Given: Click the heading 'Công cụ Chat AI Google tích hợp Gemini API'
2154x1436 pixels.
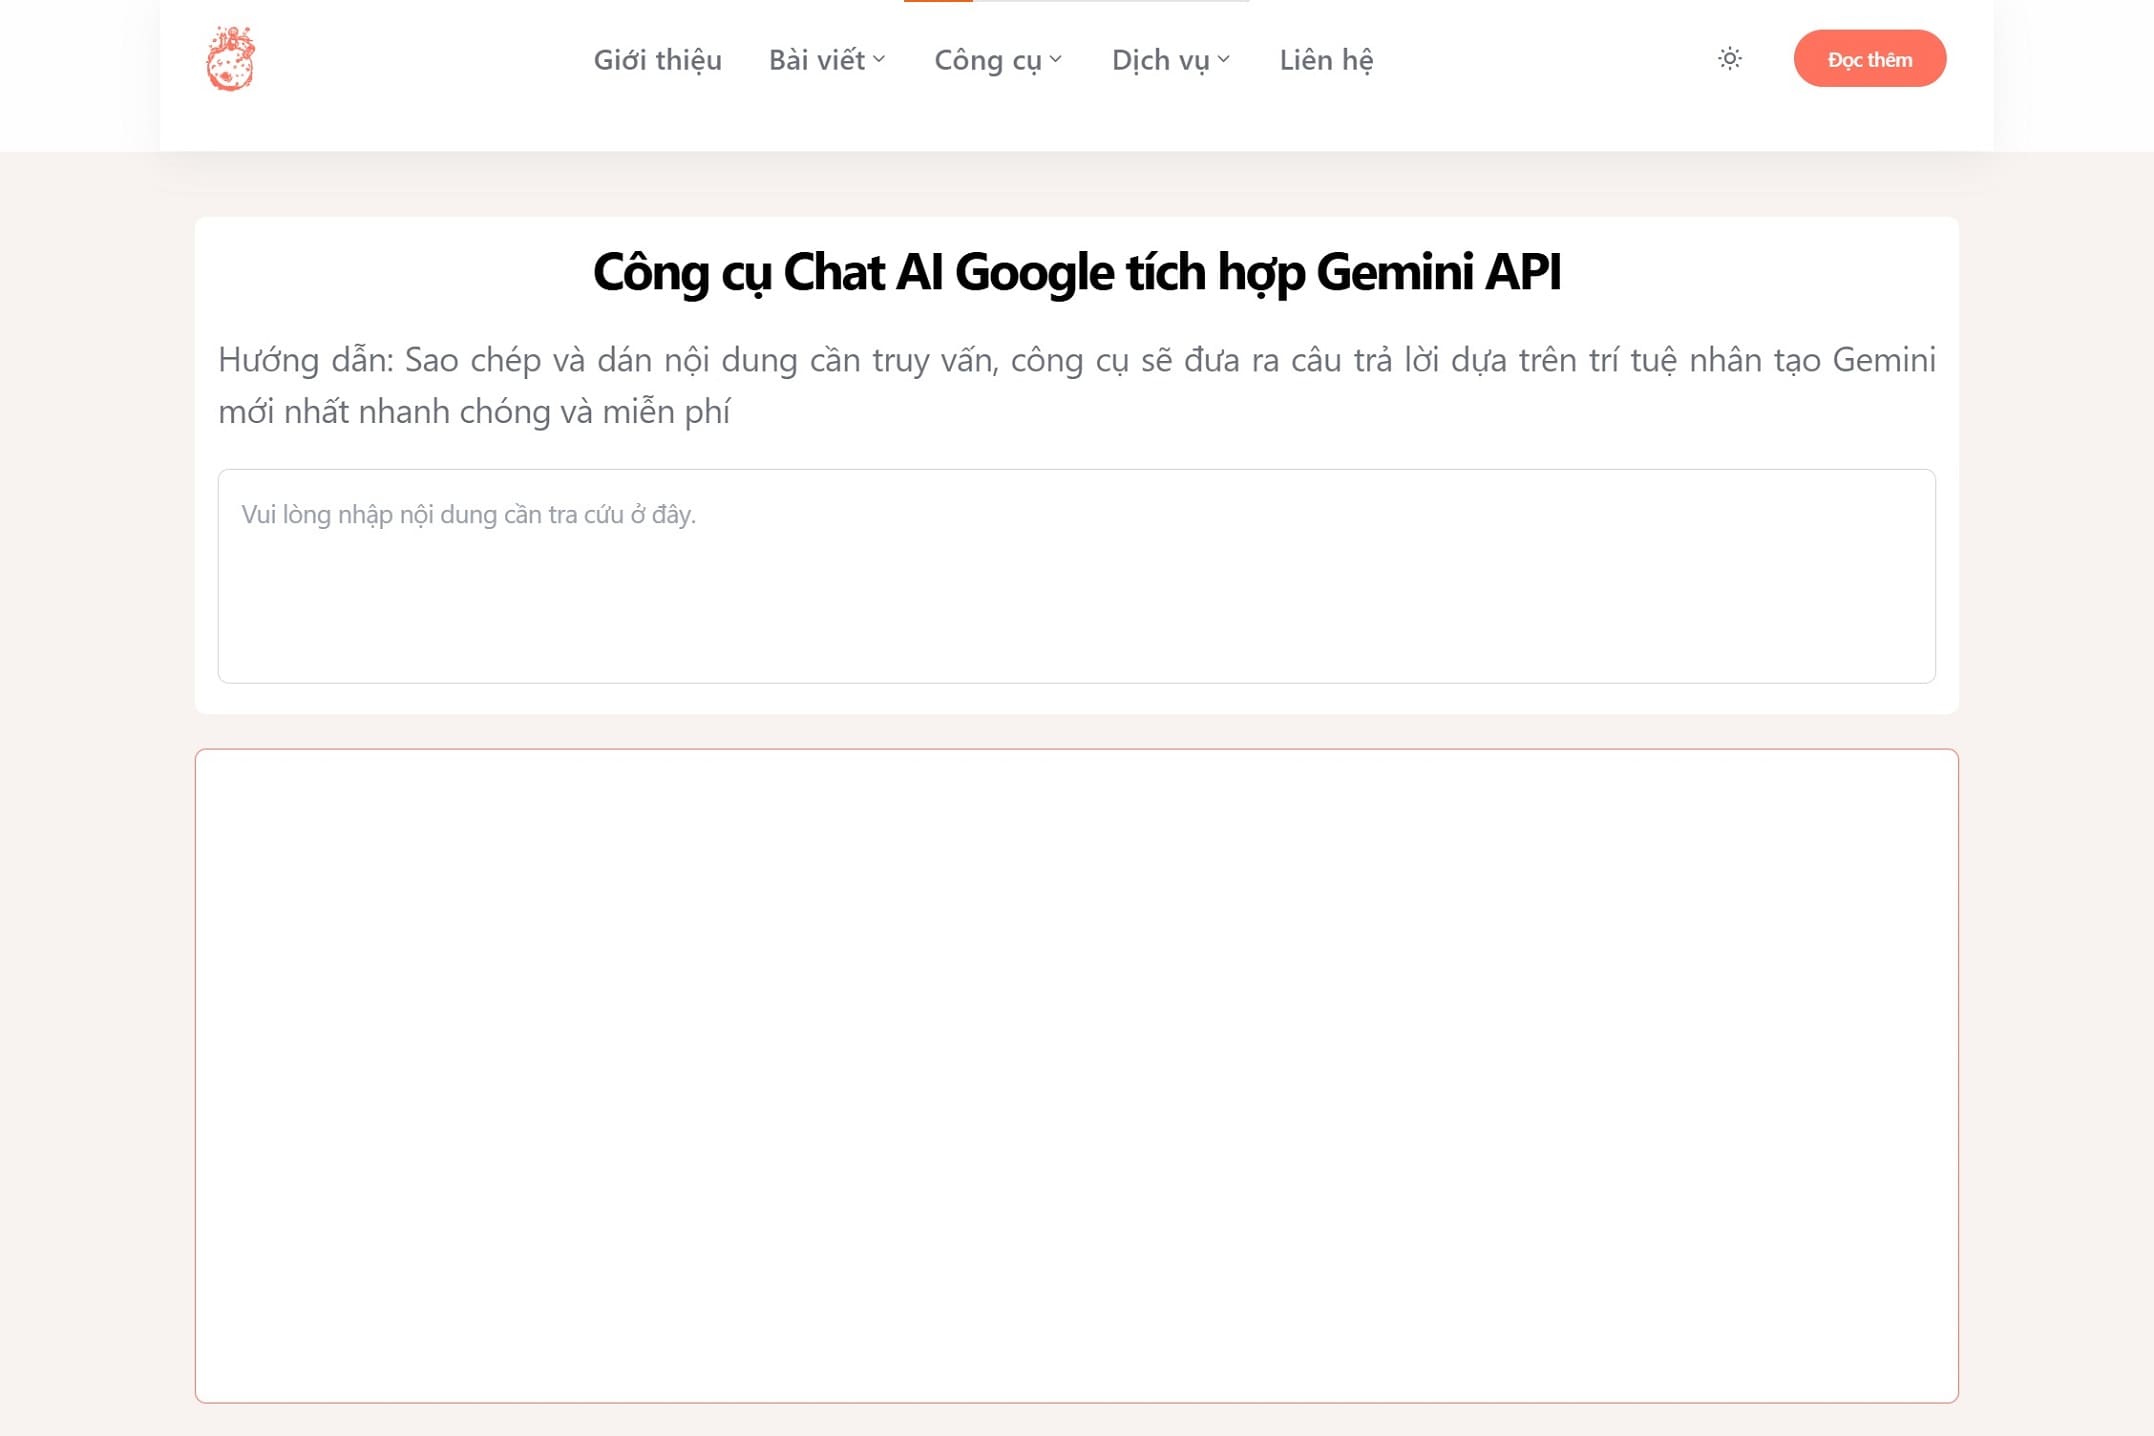Looking at the screenshot, I should (x=1076, y=272).
